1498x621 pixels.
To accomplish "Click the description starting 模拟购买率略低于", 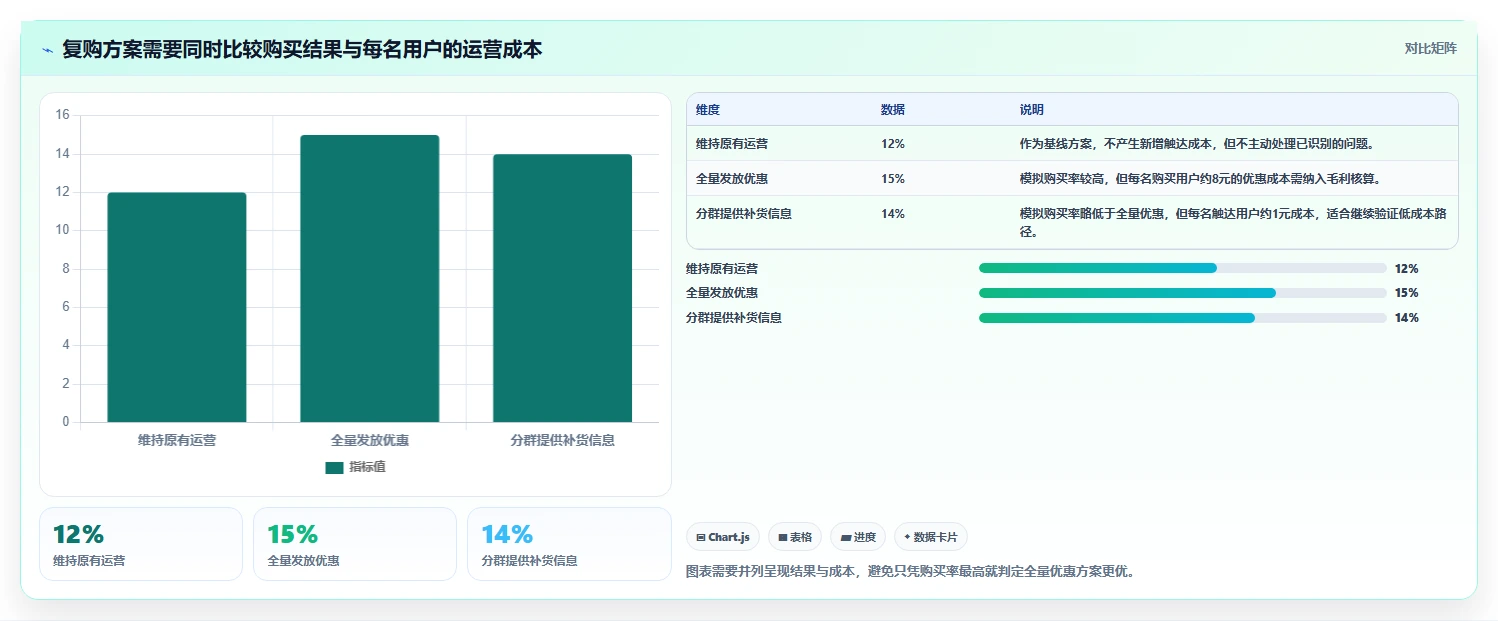I will [x=1232, y=222].
